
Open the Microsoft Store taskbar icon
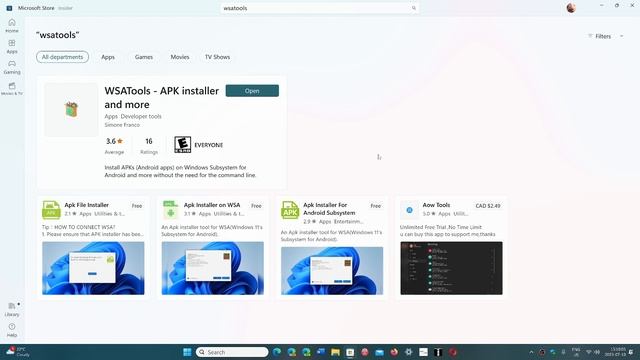[350, 352]
